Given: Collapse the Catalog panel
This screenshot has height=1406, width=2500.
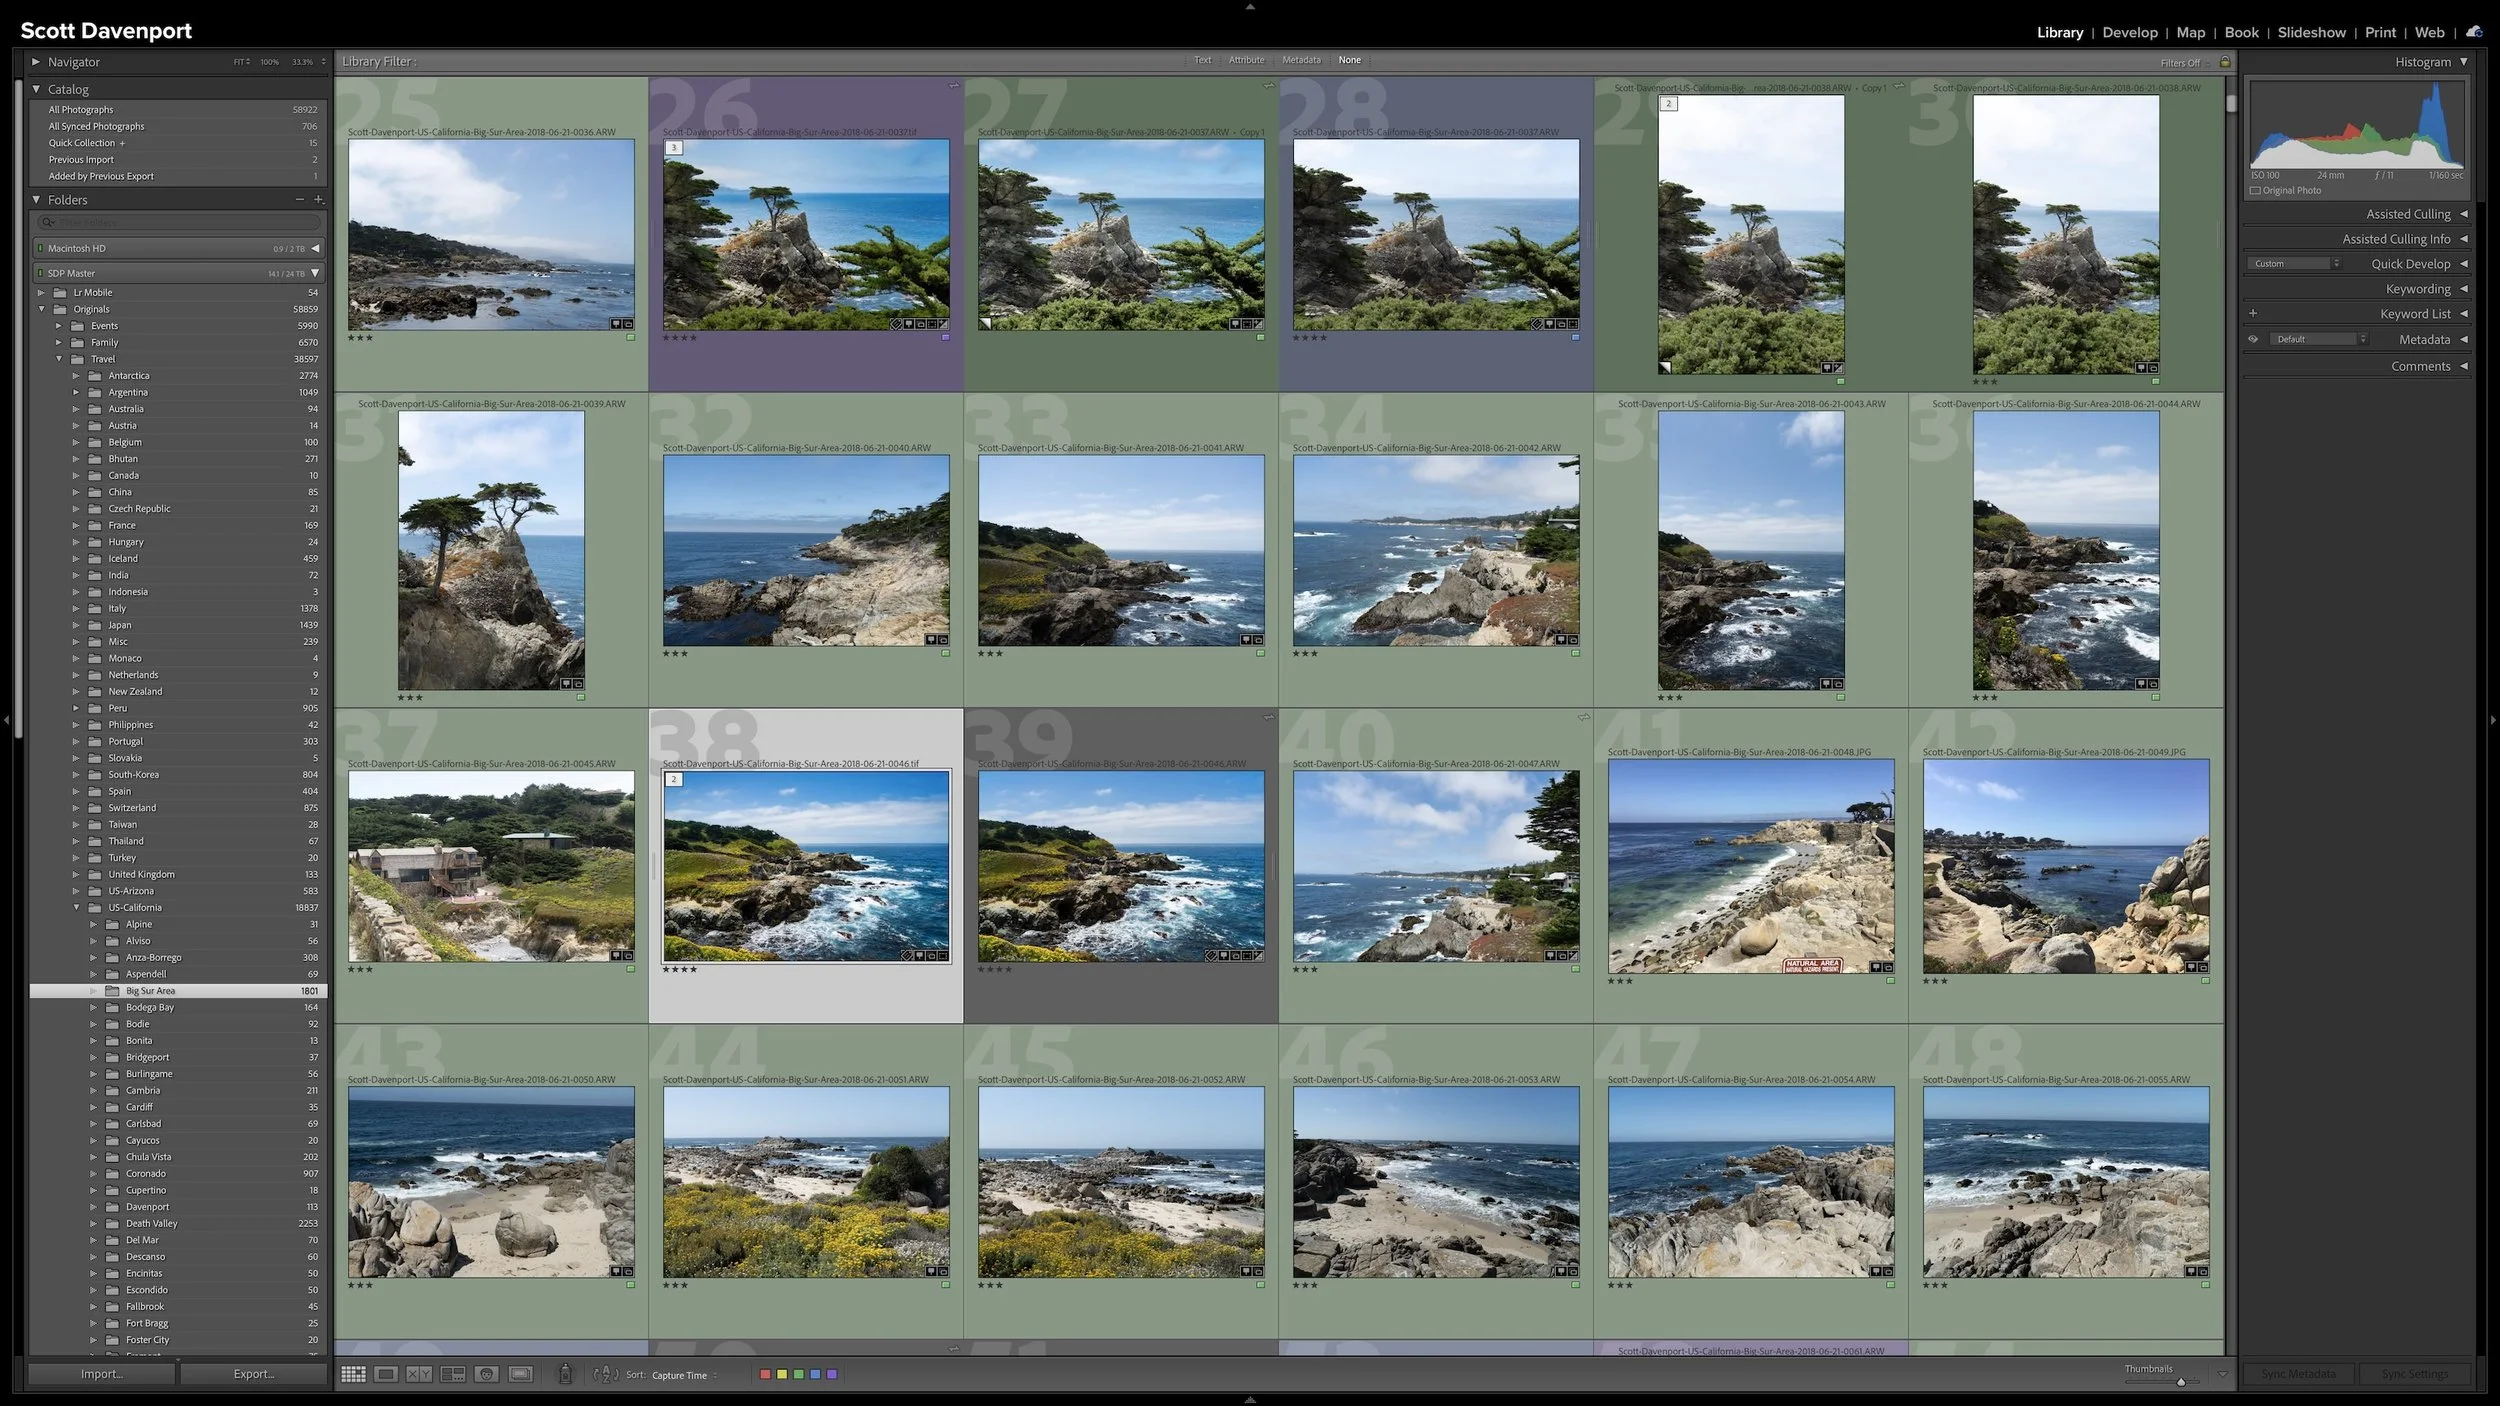Looking at the screenshot, I should [x=36, y=89].
